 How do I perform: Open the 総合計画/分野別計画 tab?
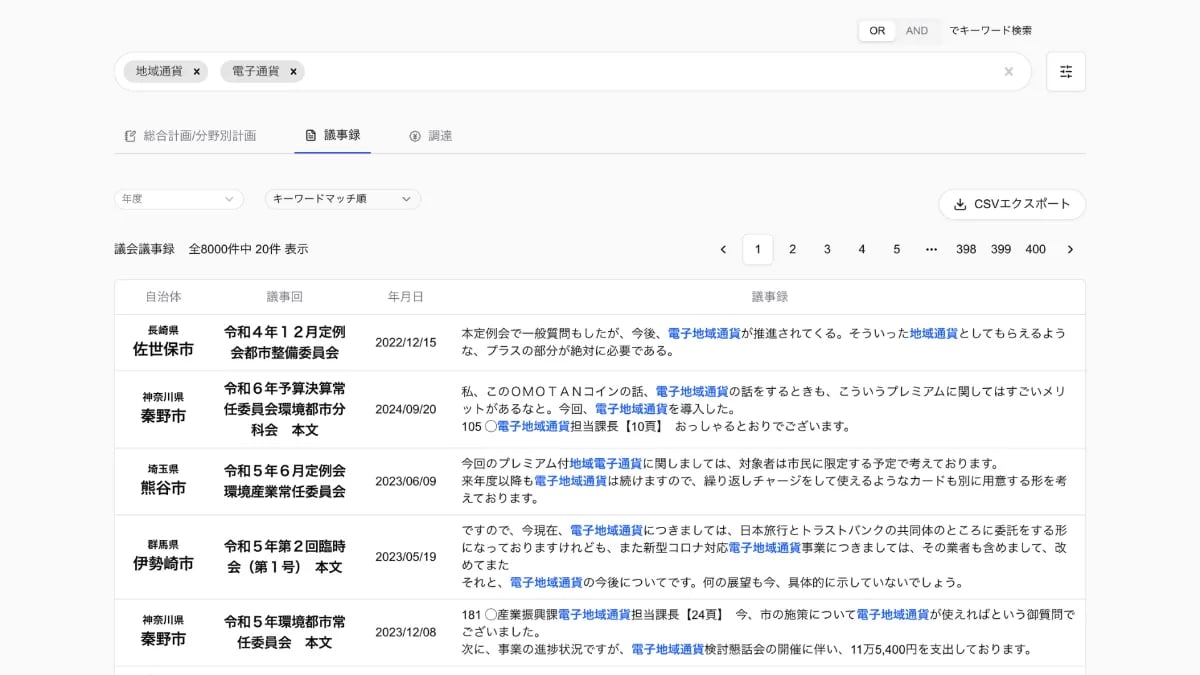click(200, 134)
